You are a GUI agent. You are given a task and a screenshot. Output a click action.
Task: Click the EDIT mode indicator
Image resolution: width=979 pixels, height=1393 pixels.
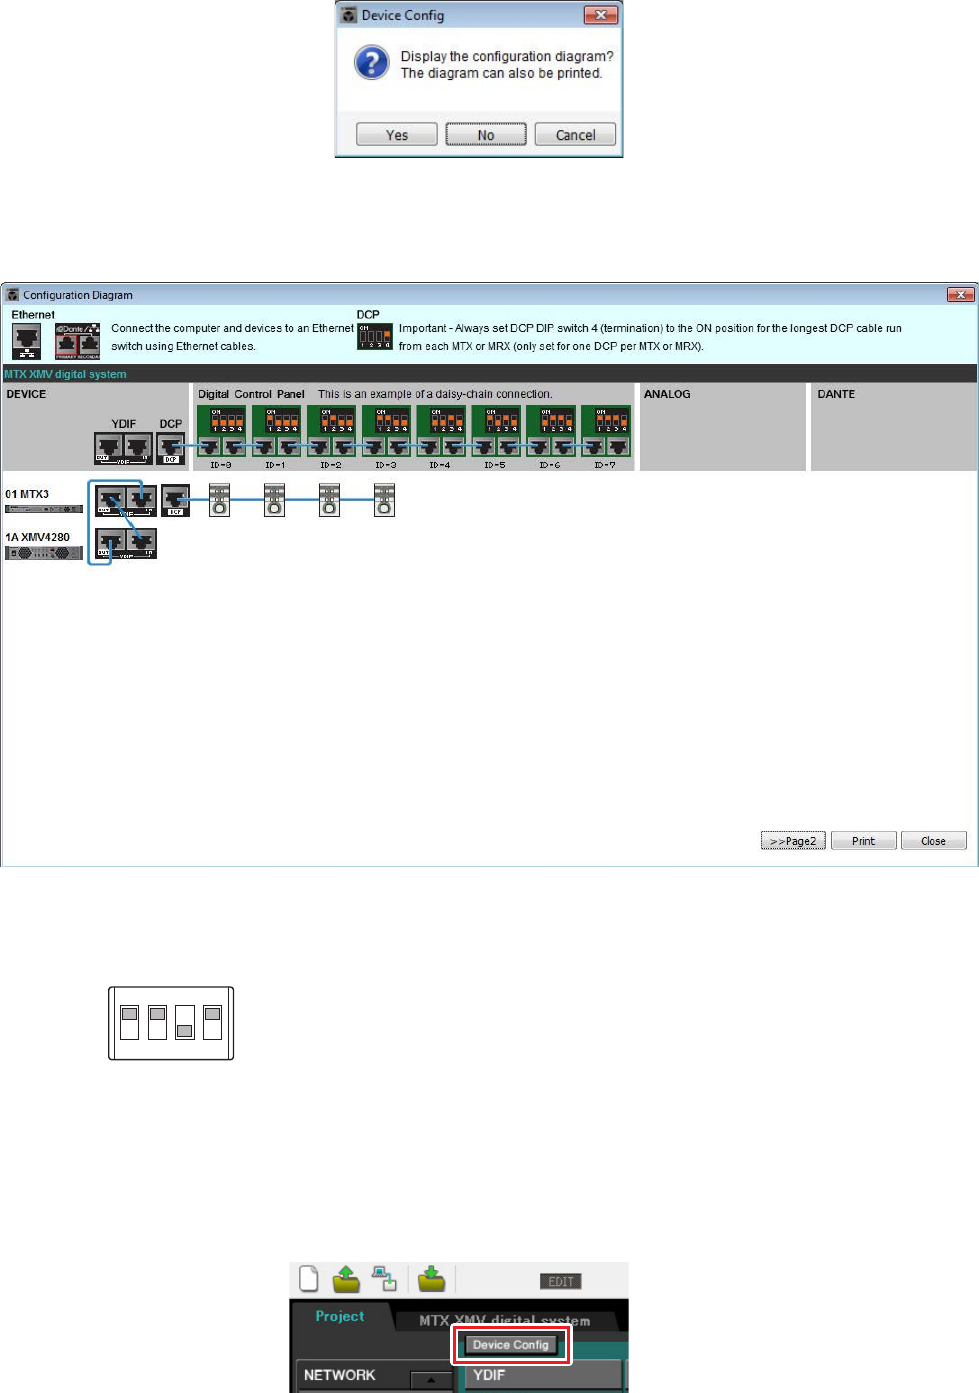click(x=561, y=1282)
